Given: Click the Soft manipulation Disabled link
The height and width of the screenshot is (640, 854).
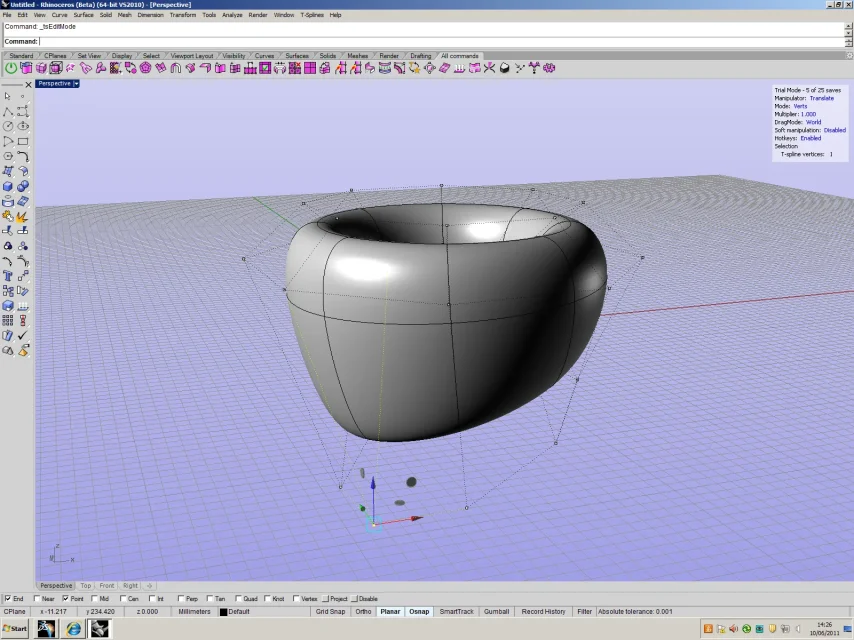Looking at the screenshot, I should tap(834, 130).
